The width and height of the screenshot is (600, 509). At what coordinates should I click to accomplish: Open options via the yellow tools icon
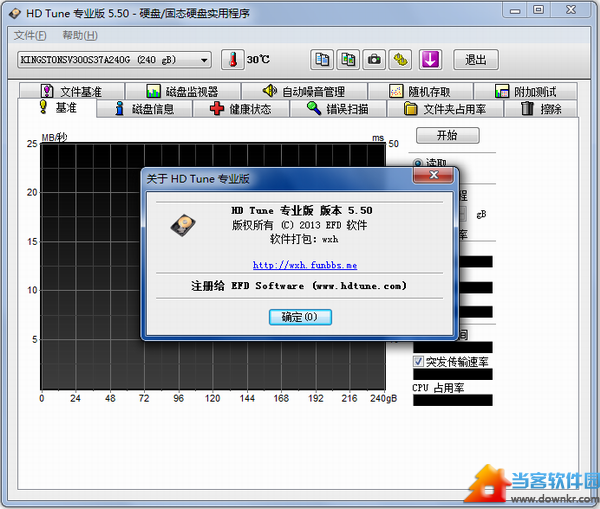pyautogui.click(x=400, y=60)
